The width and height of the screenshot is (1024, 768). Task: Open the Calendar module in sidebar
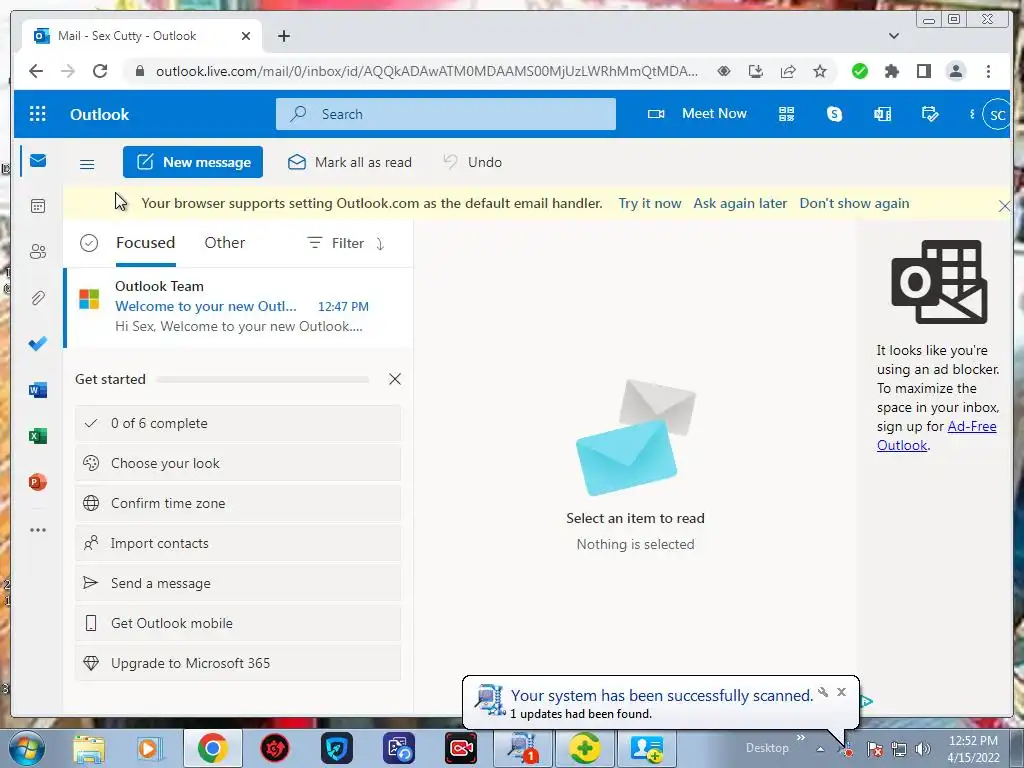pyautogui.click(x=38, y=206)
